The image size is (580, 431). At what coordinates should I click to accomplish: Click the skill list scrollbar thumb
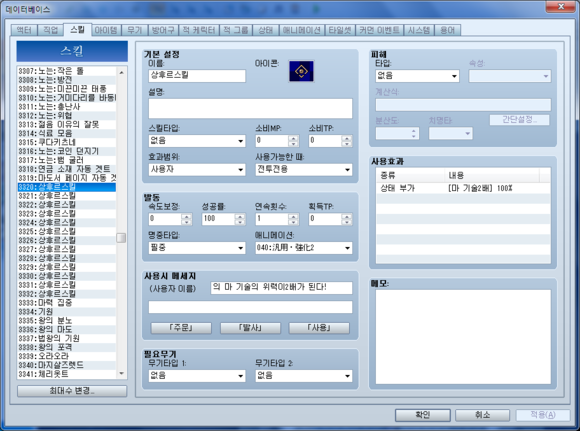point(121,238)
